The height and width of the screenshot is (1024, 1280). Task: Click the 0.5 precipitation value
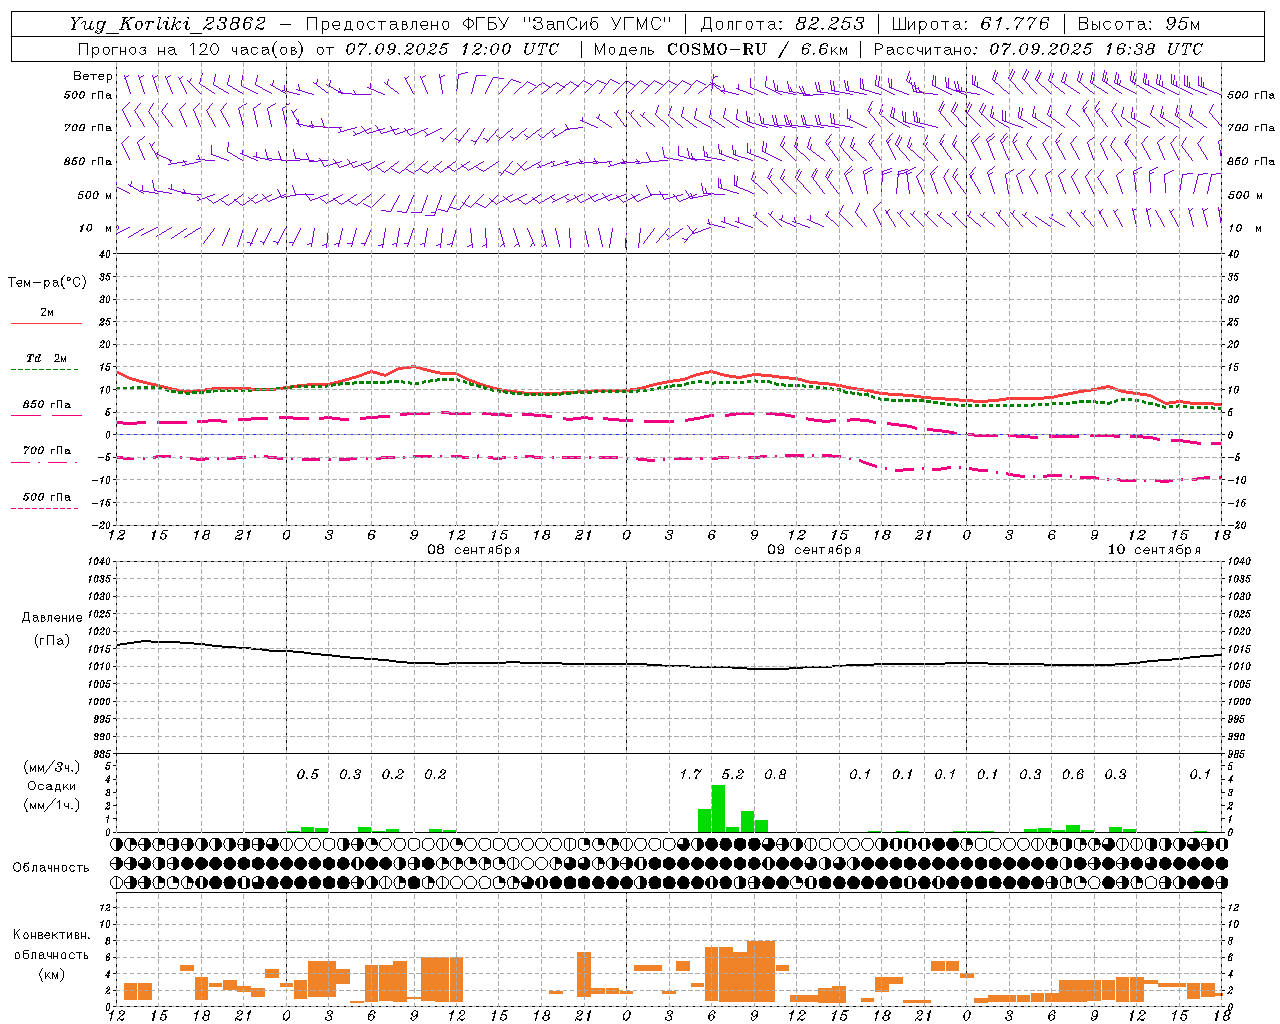click(x=308, y=775)
